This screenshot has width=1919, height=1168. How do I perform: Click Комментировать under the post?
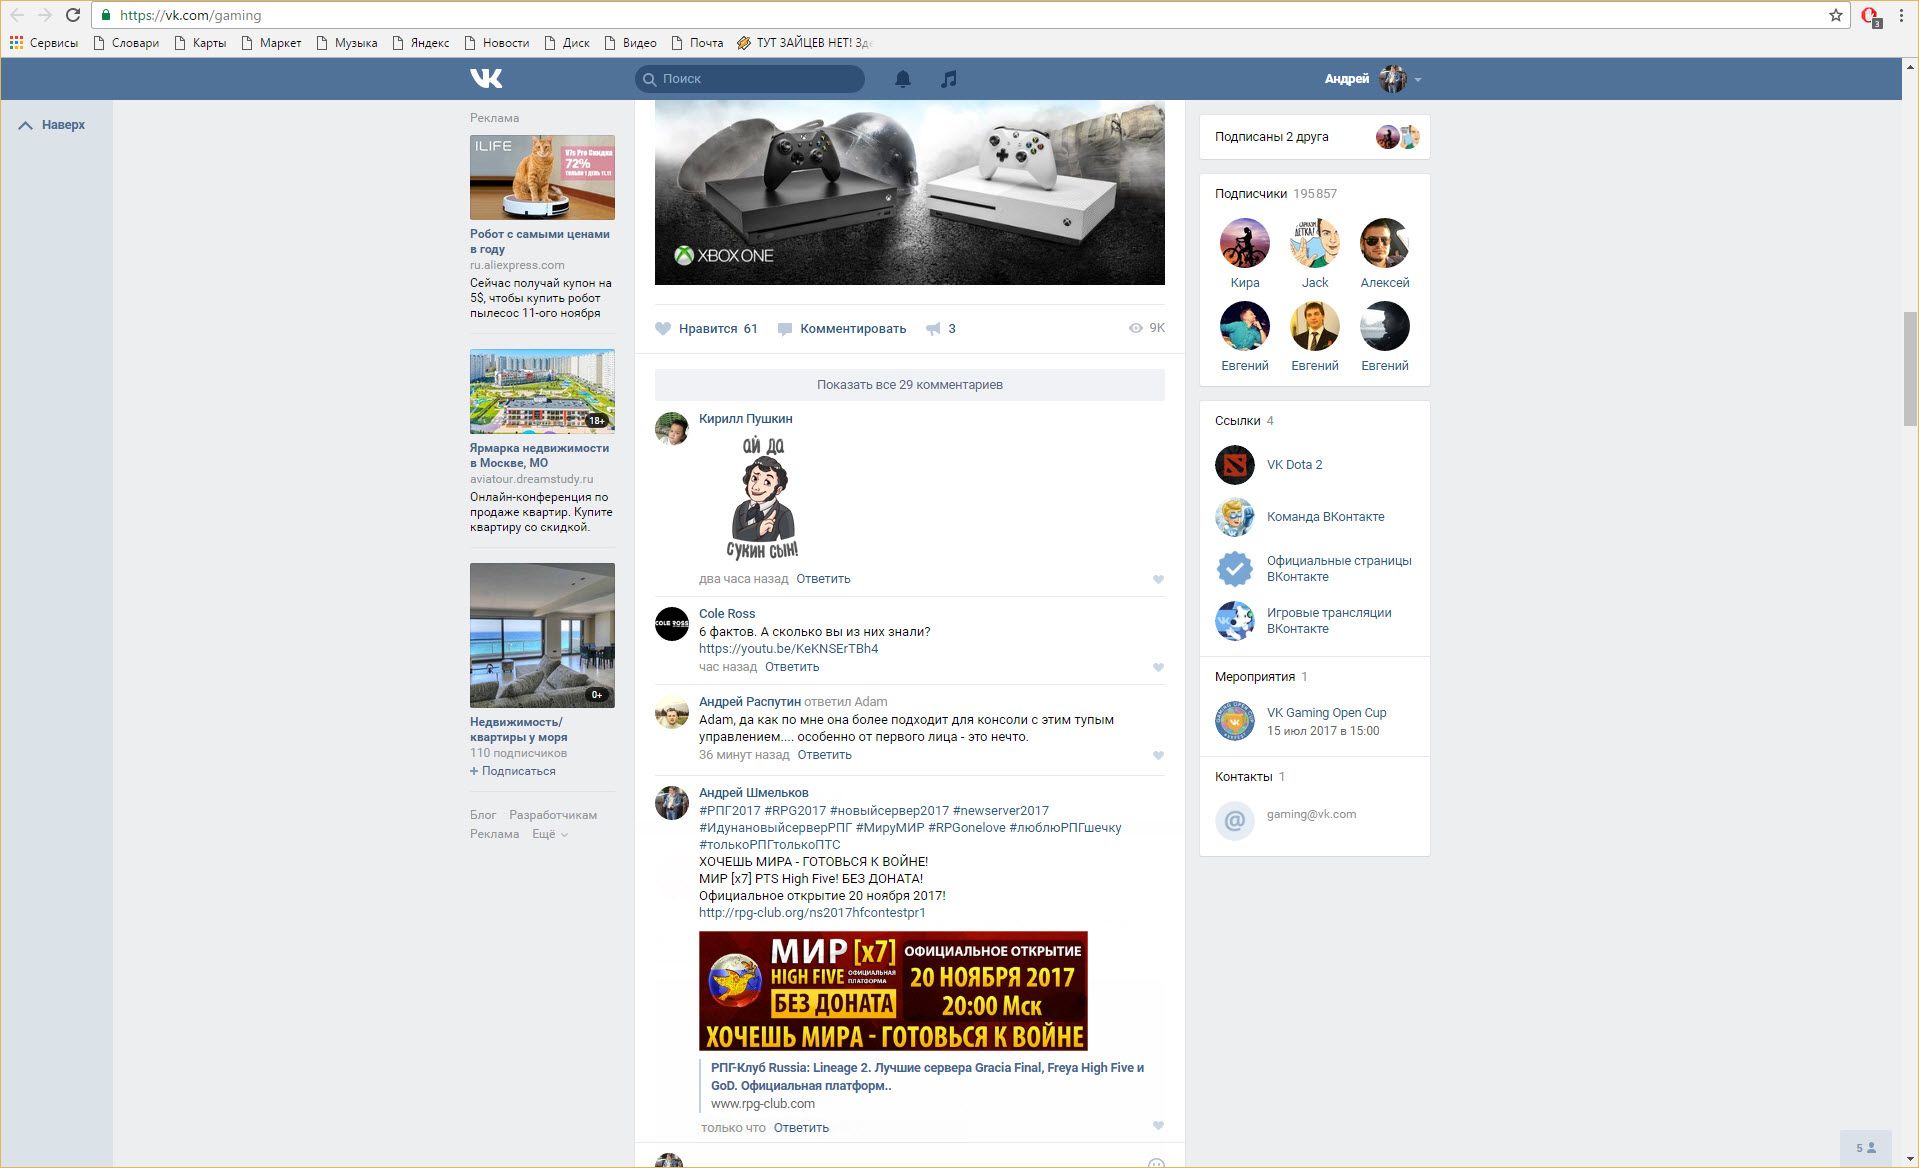pos(842,328)
